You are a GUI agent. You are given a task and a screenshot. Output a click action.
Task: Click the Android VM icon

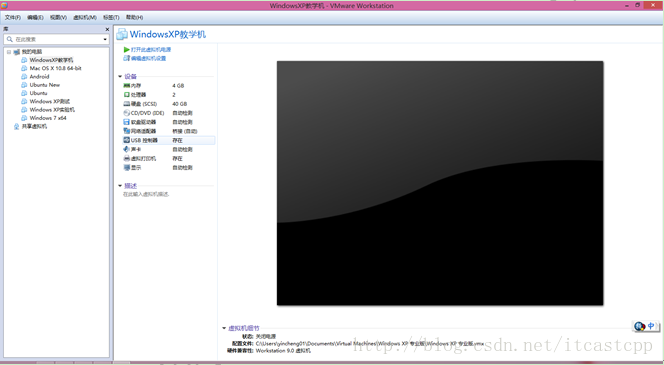click(24, 77)
